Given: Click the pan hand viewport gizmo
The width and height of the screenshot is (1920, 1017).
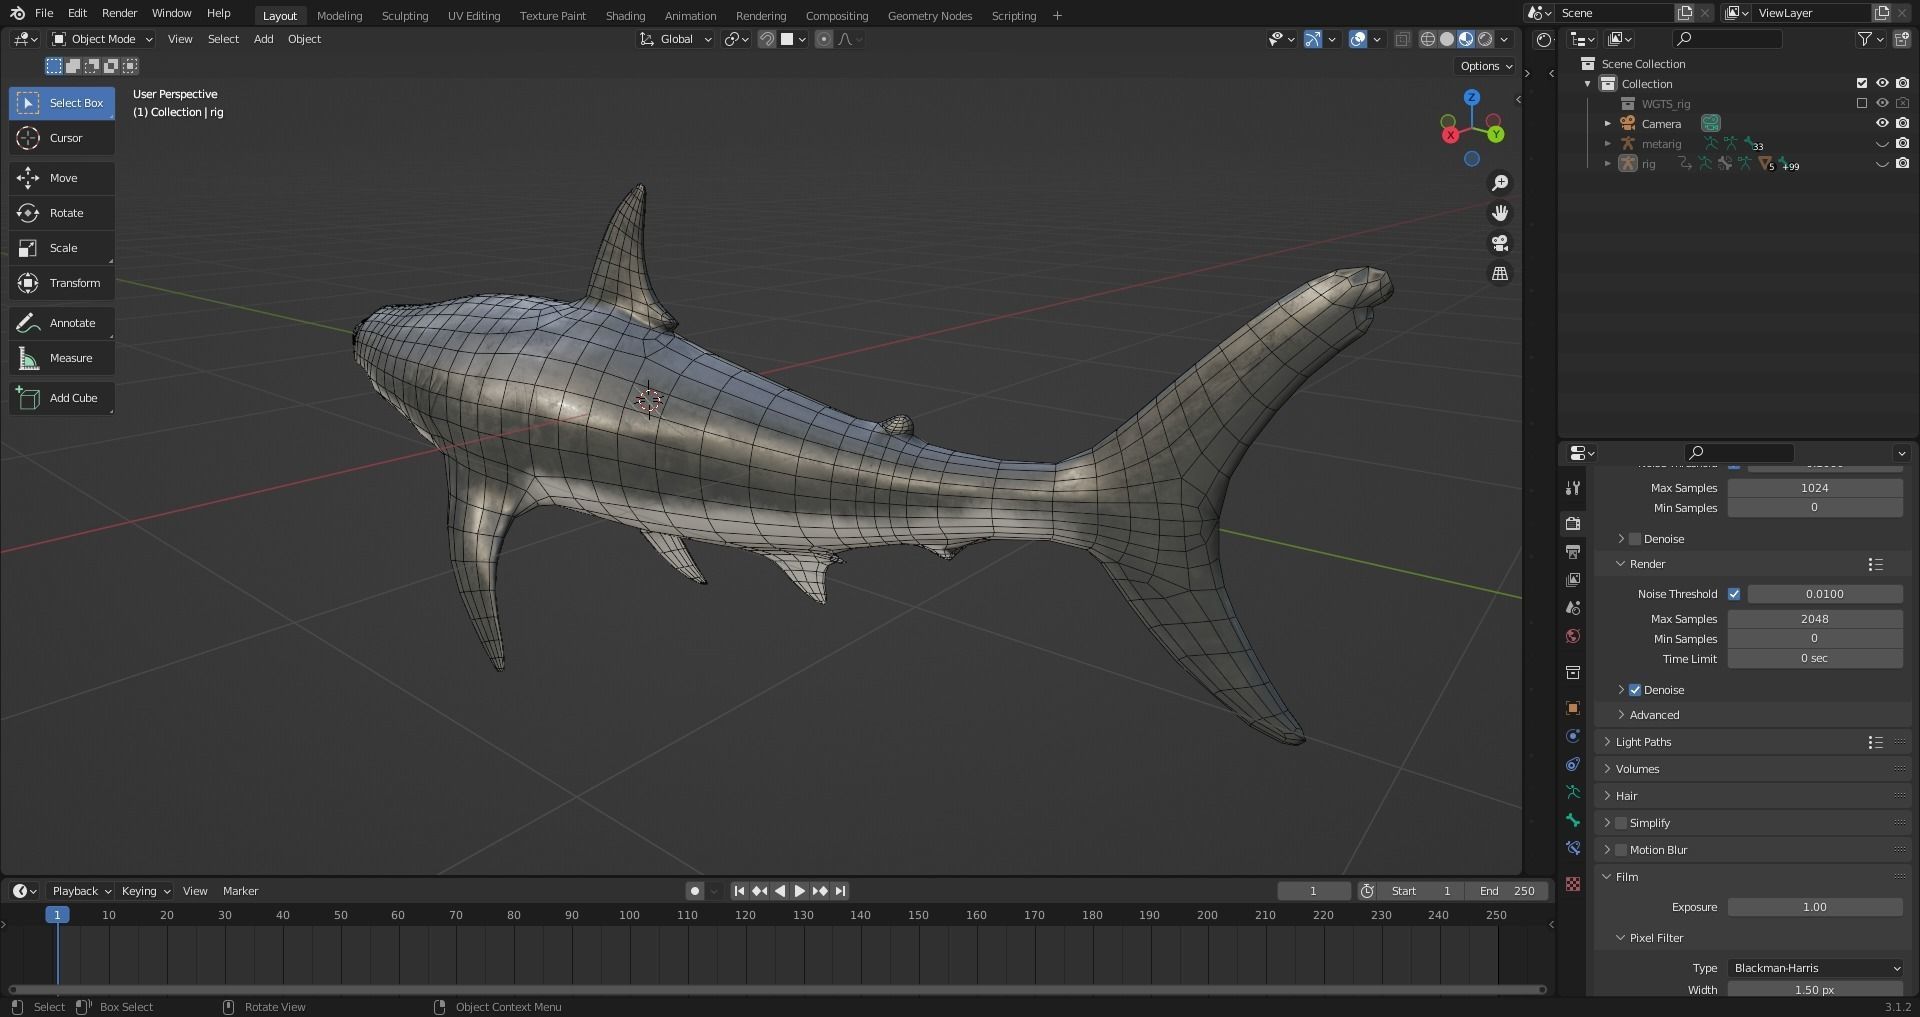Looking at the screenshot, I should (x=1500, y=213).
